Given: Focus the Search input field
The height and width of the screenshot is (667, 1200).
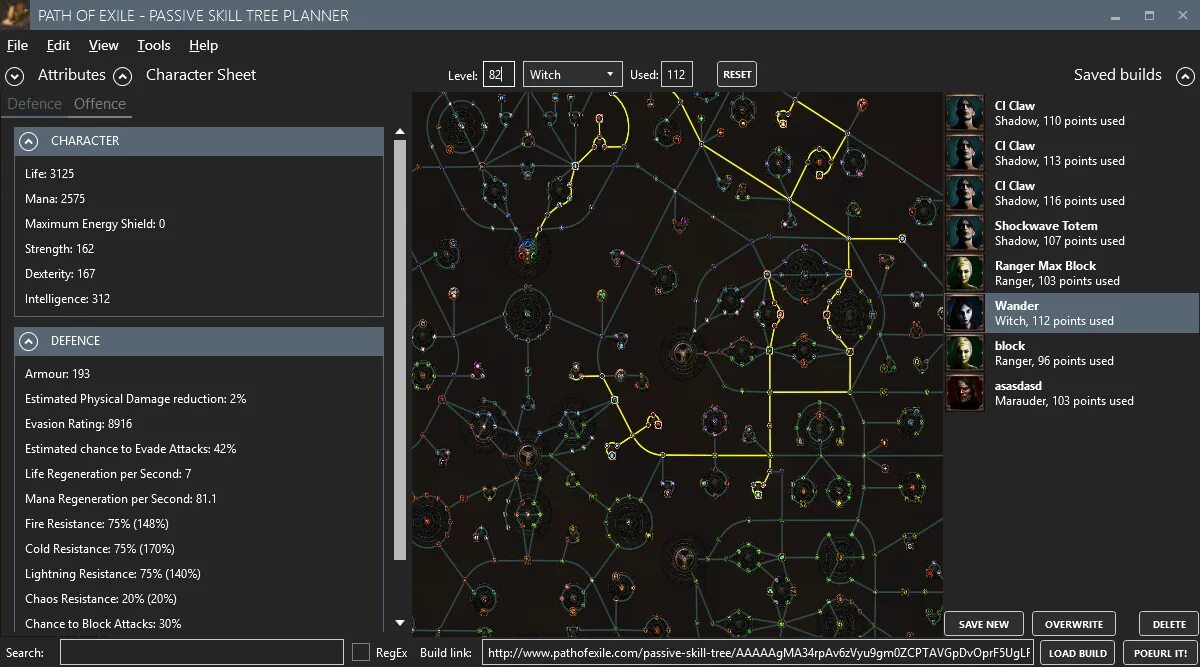Looking at the screenshot, I should tap(201, 653).
